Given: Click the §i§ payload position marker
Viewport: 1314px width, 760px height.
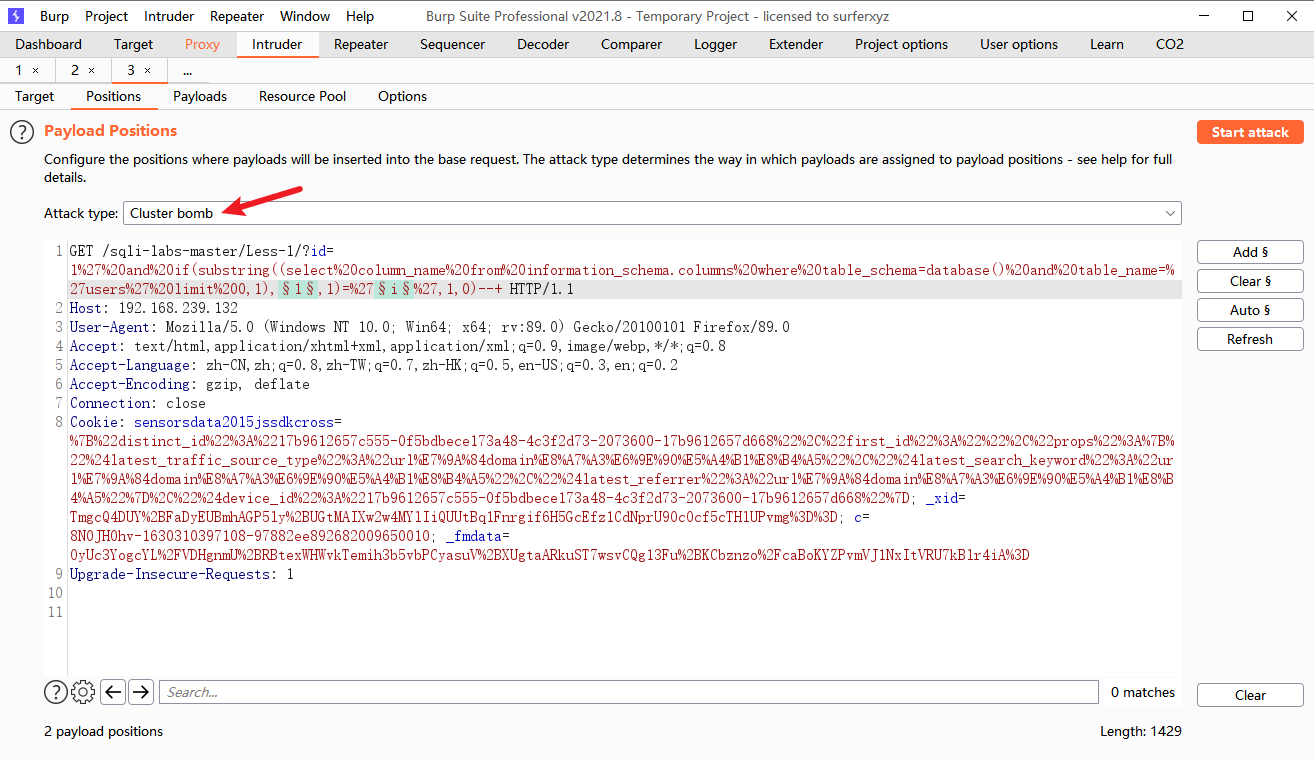Looking at the screenshot, I should 392,289.
